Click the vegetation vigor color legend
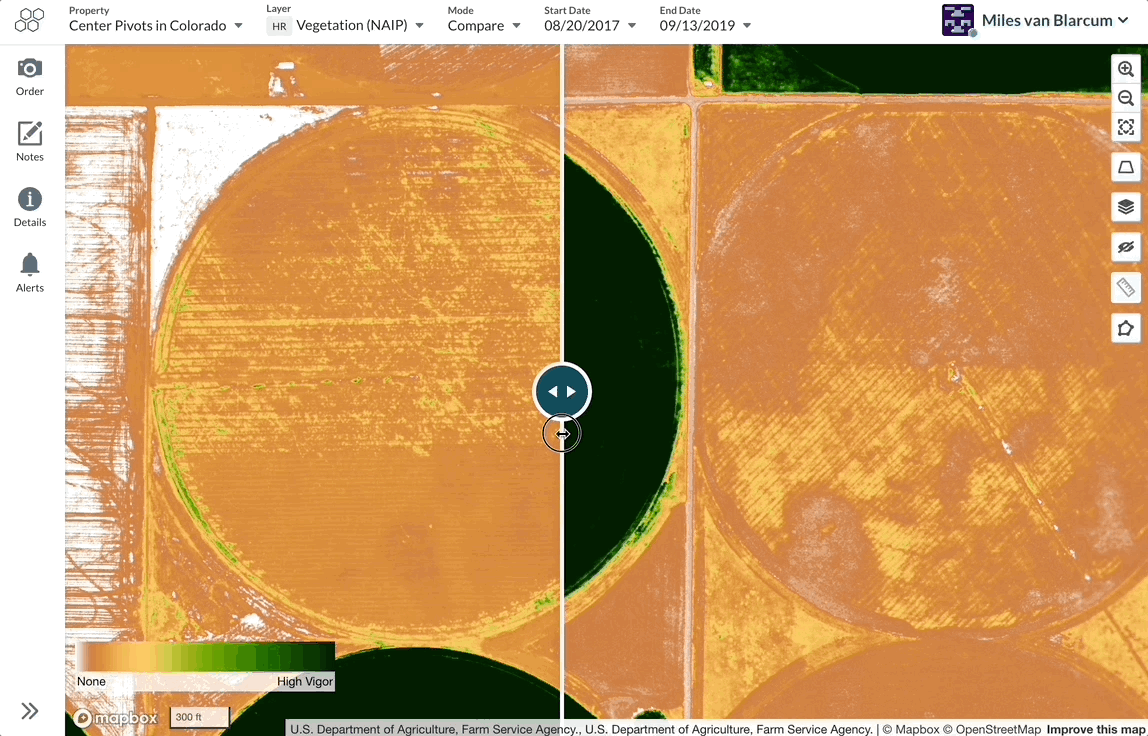 pos(206,655)
